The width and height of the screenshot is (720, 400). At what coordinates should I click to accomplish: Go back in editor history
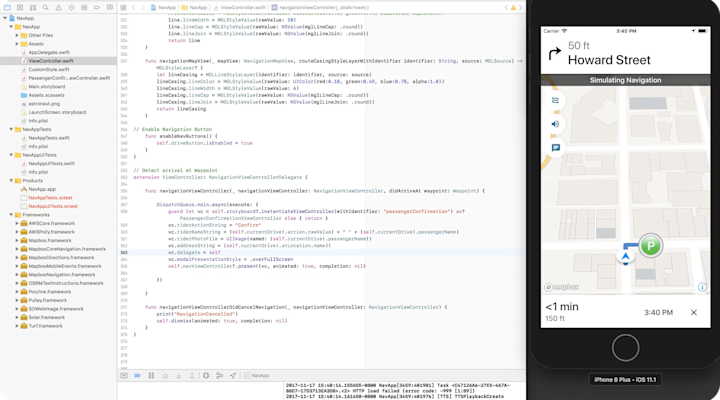pos(134,7)
